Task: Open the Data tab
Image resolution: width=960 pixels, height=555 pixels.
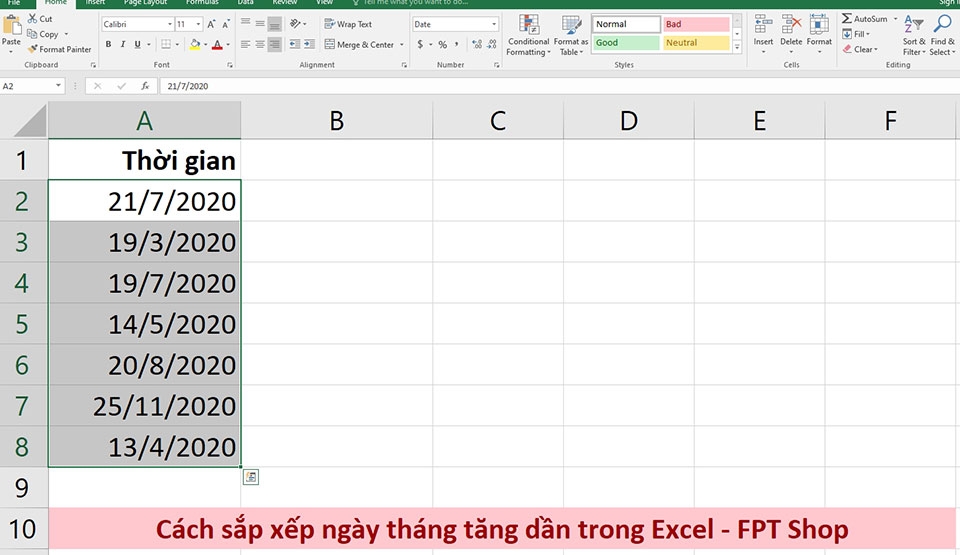Action: (x=246, y=3)
